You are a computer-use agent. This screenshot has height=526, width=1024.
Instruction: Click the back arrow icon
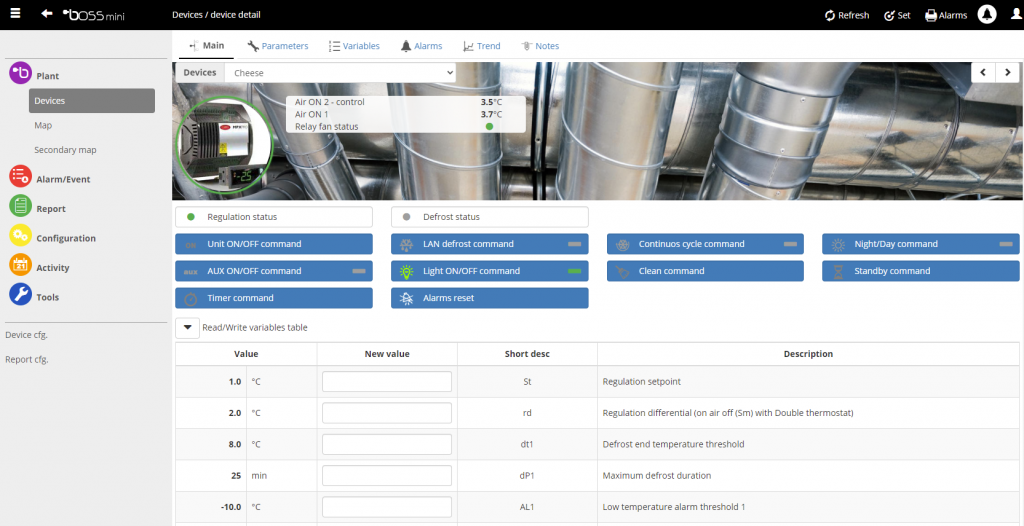pos(46,14)
